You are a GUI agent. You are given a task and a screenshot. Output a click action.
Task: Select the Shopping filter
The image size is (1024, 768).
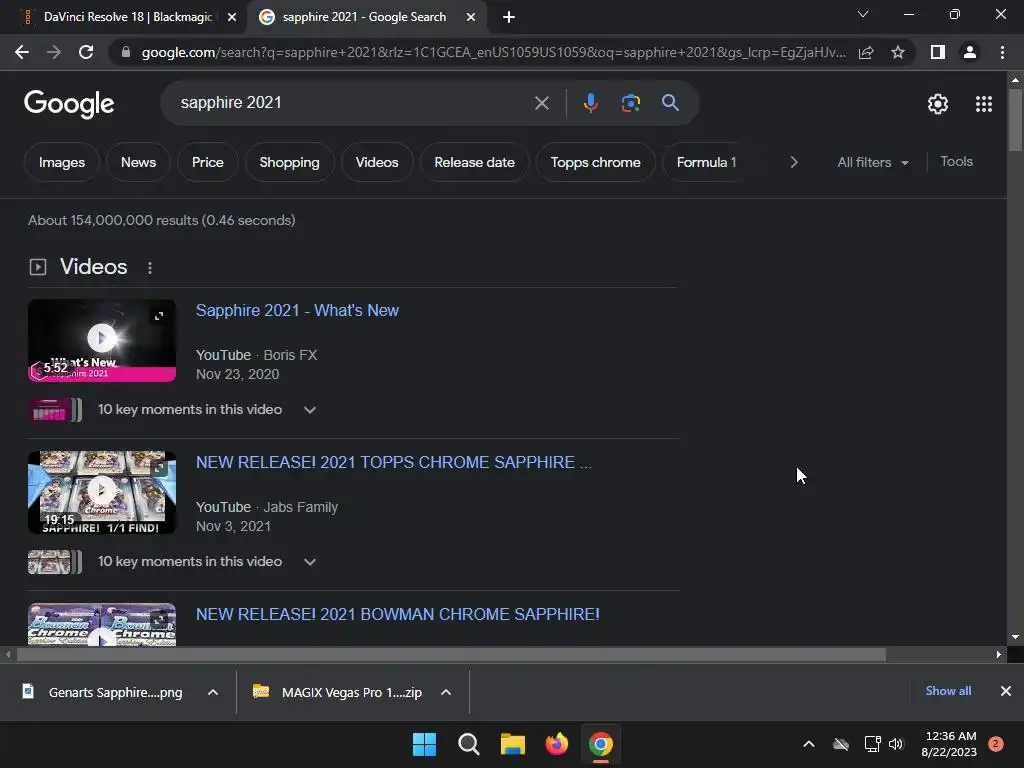coord(289,162)
